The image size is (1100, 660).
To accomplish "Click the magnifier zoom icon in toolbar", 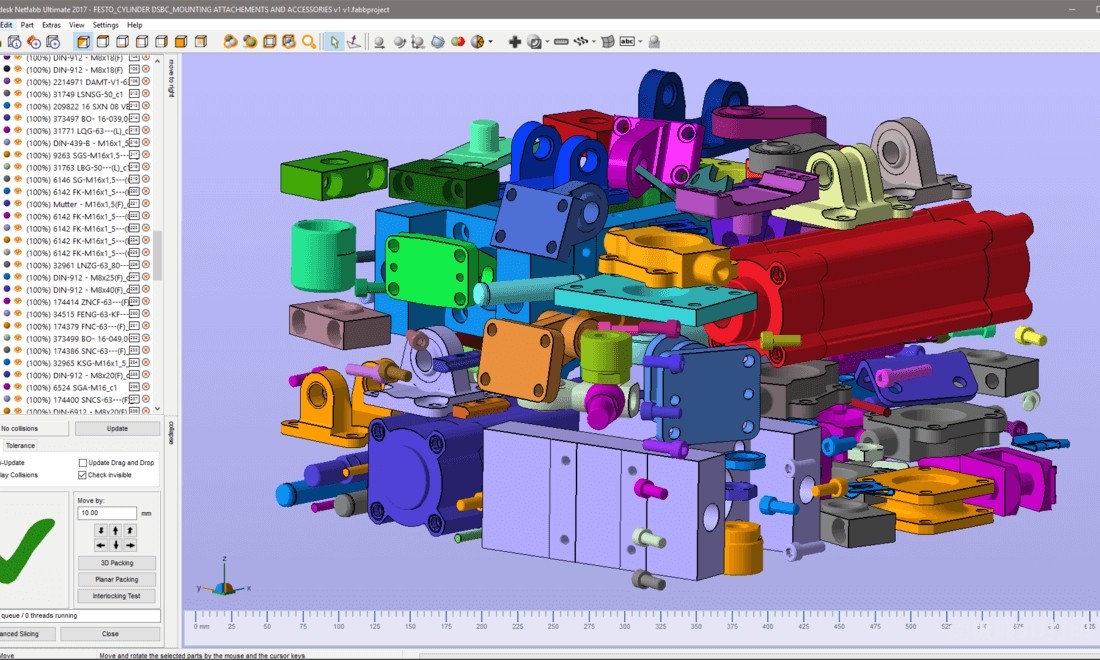I will 309,42.
